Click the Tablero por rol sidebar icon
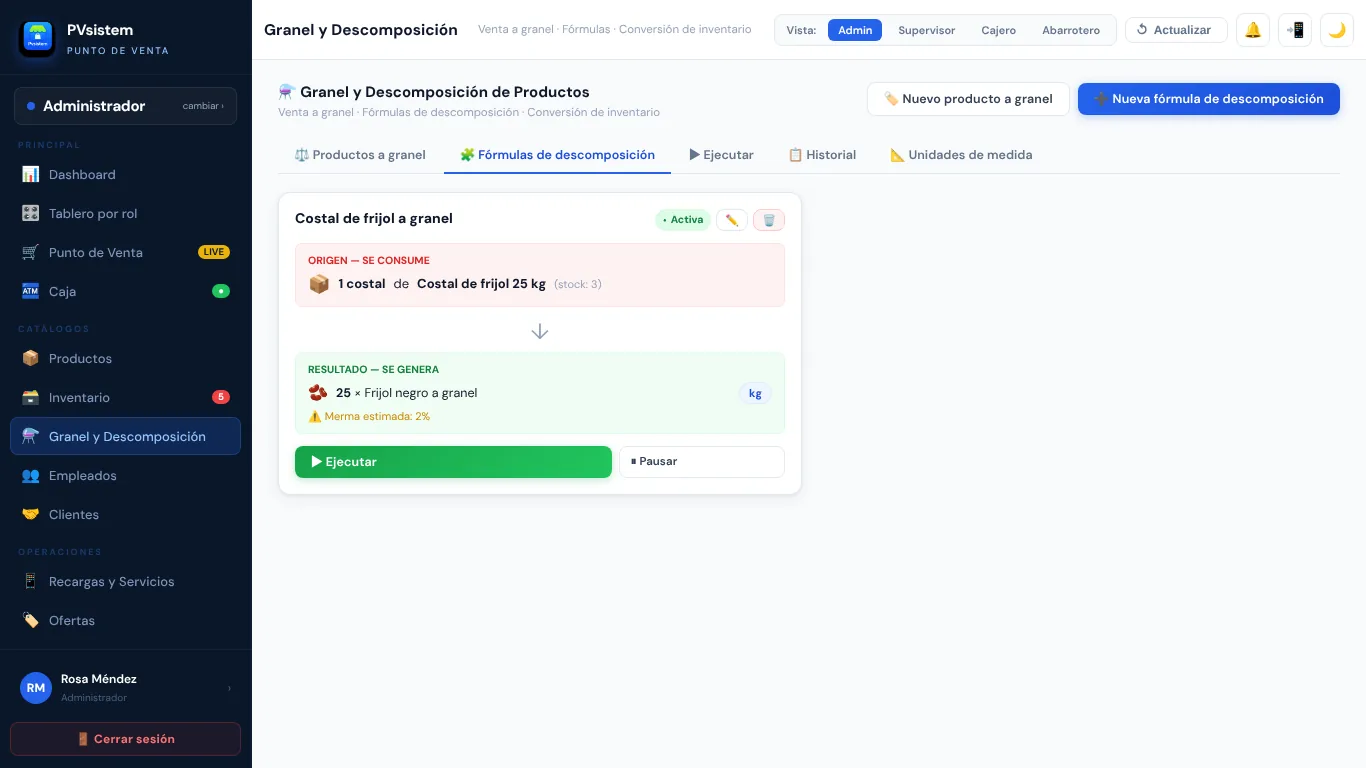The width and height of the screenshot is (1366, 768). pyautogui.click(x=30, y=214)
